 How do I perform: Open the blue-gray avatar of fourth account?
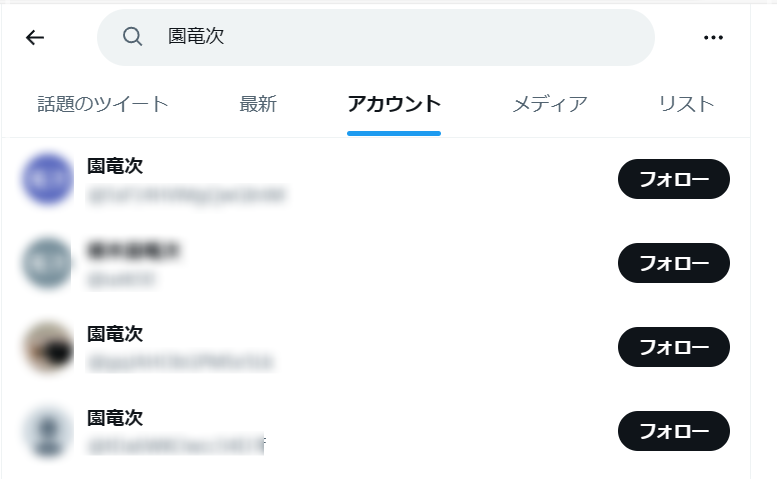48,431
